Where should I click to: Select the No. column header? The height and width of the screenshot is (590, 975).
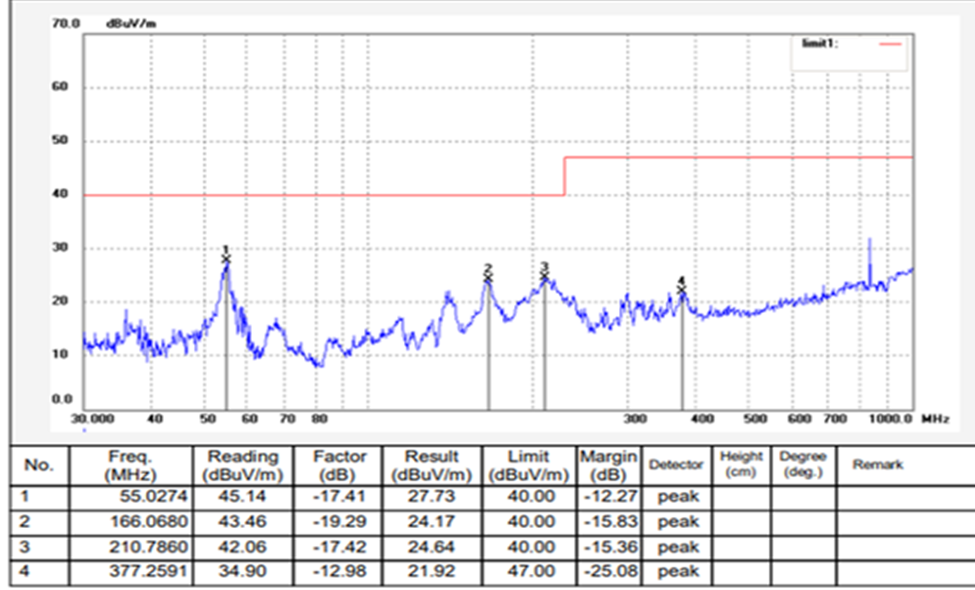[x=39, y=465]
